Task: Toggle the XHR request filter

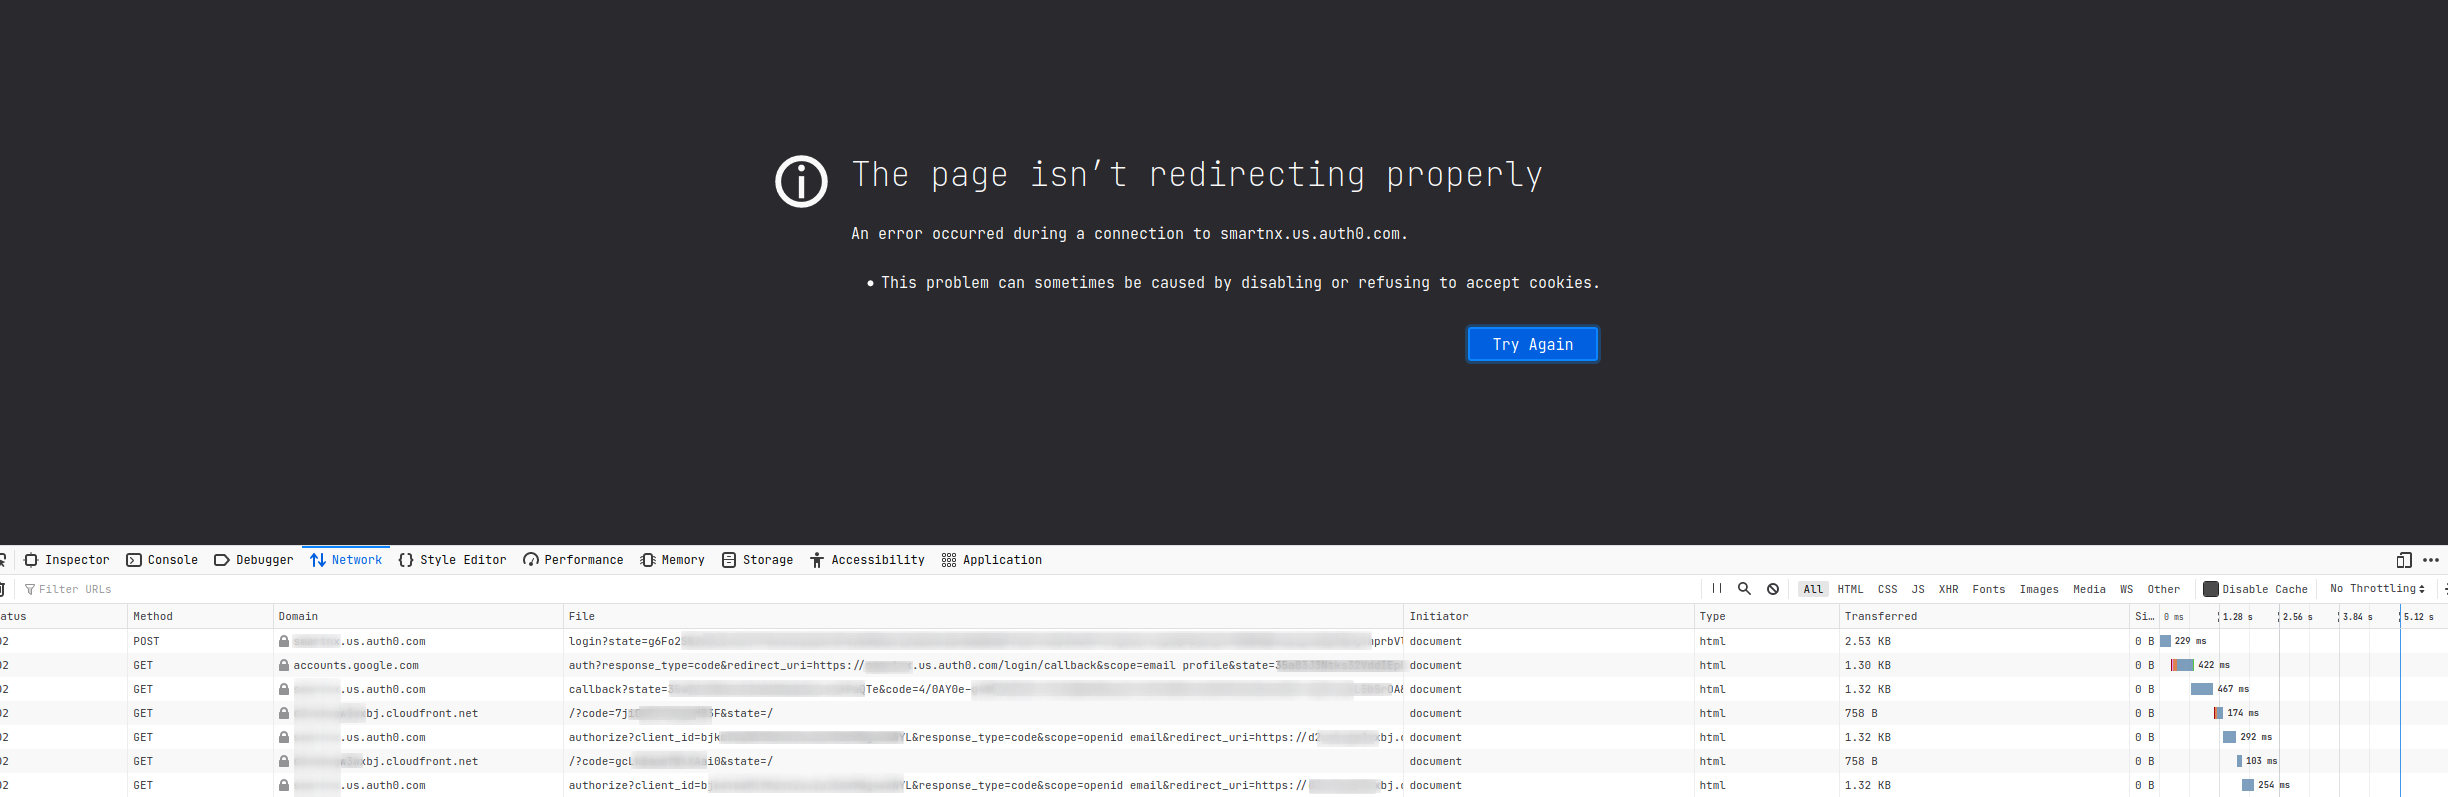Action: pos(1949,589)
